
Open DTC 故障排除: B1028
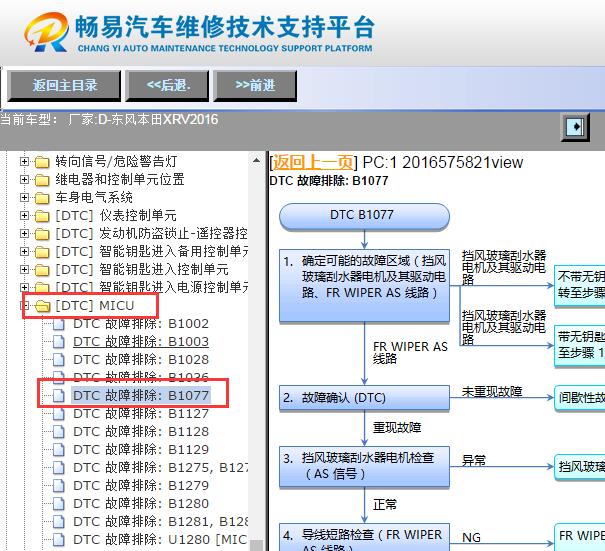[141, 360]
